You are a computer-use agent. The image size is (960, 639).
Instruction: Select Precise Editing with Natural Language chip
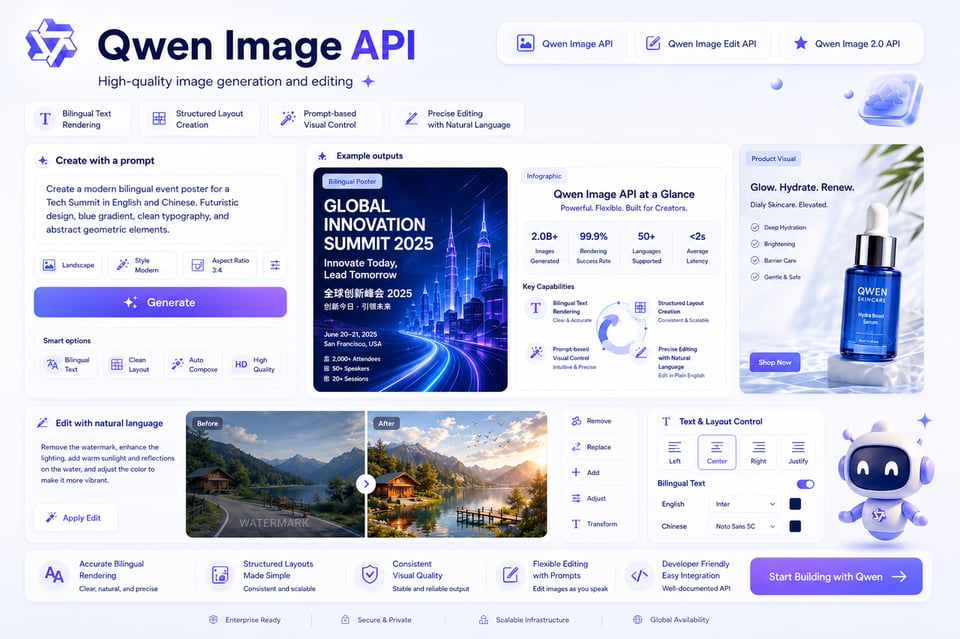coord(457,119)
